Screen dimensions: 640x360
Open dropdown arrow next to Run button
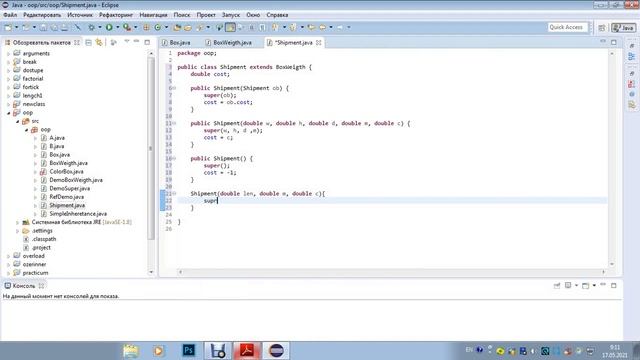click(x=117, y=27)
